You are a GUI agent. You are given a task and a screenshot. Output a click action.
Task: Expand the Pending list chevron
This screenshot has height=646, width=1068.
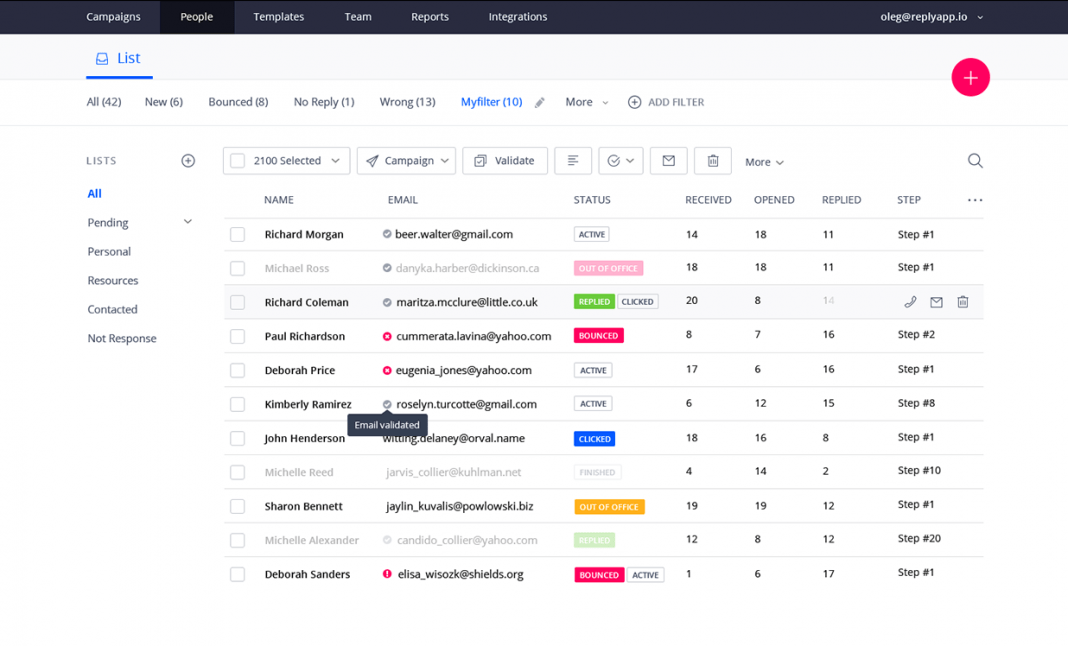(188, 221)
